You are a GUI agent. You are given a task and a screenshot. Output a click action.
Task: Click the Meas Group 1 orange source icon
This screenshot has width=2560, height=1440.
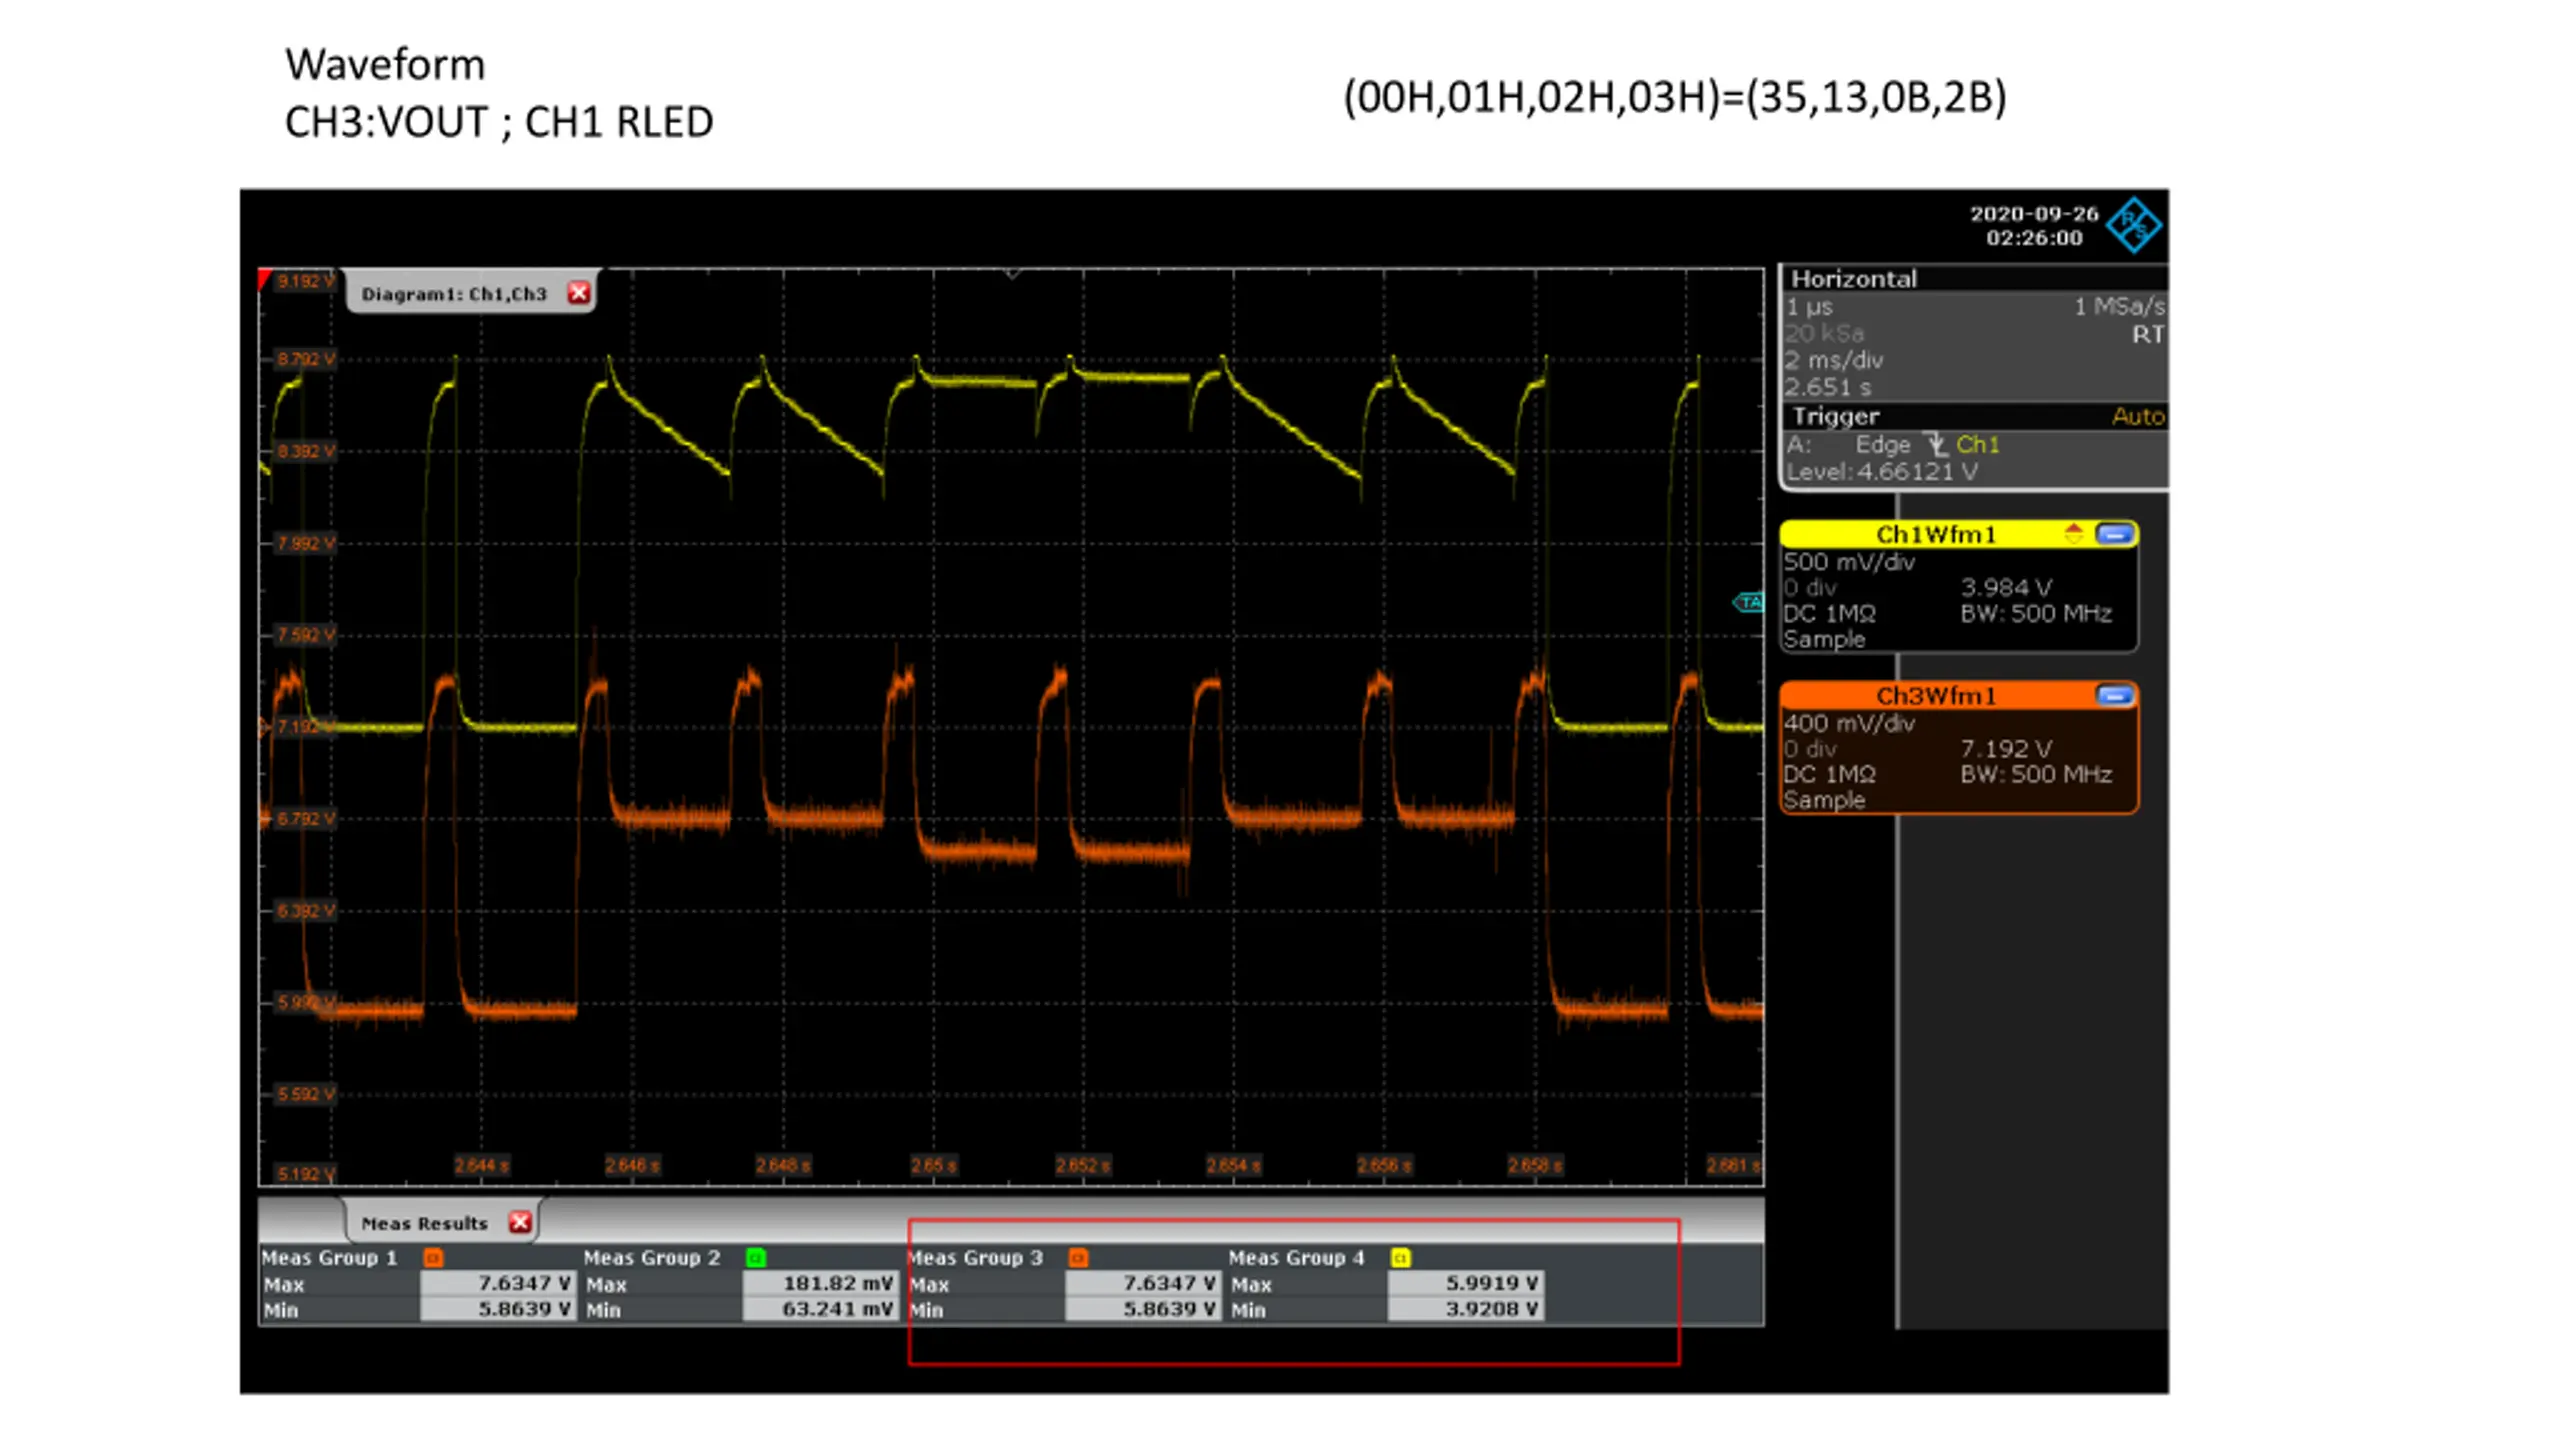tap(433, 1257)
